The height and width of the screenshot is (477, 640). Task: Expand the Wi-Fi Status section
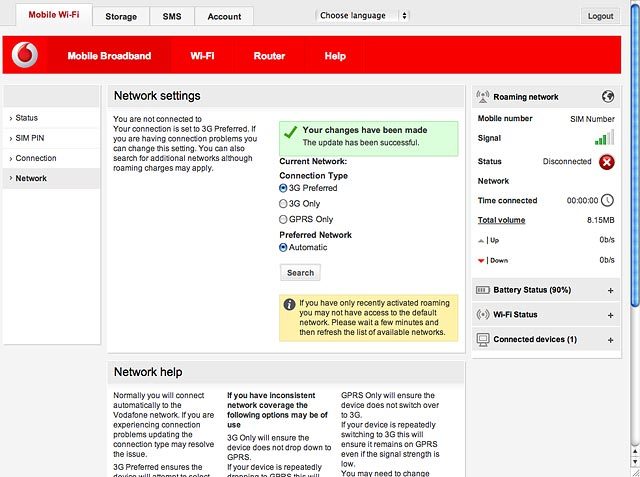coord(611,315)
